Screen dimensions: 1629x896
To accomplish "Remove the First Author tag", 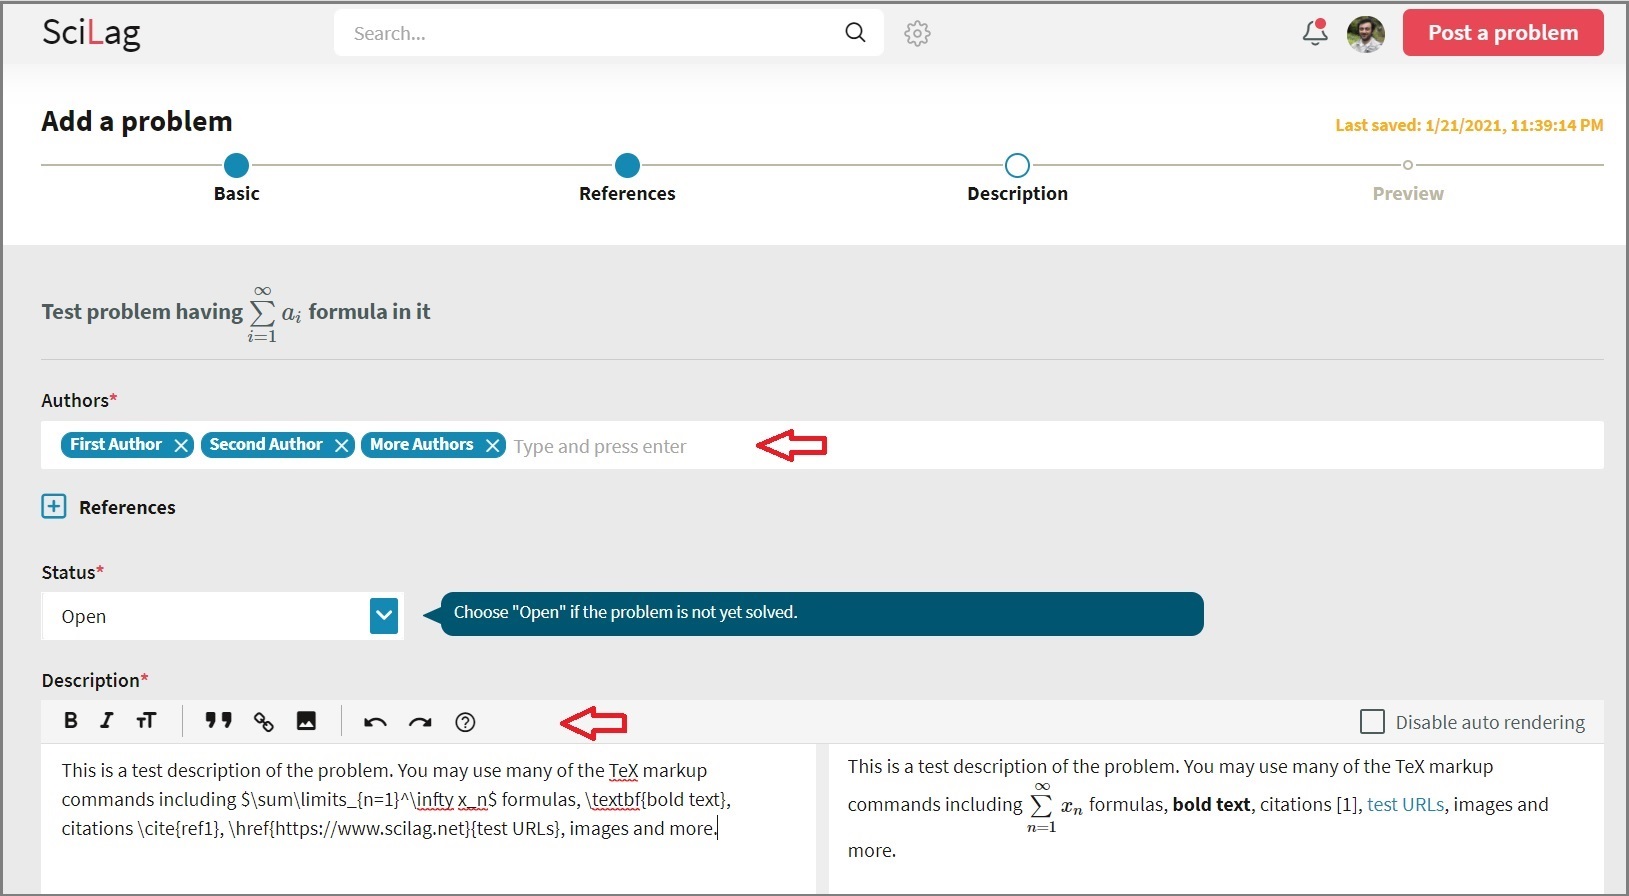I will [x=181, y=446].
